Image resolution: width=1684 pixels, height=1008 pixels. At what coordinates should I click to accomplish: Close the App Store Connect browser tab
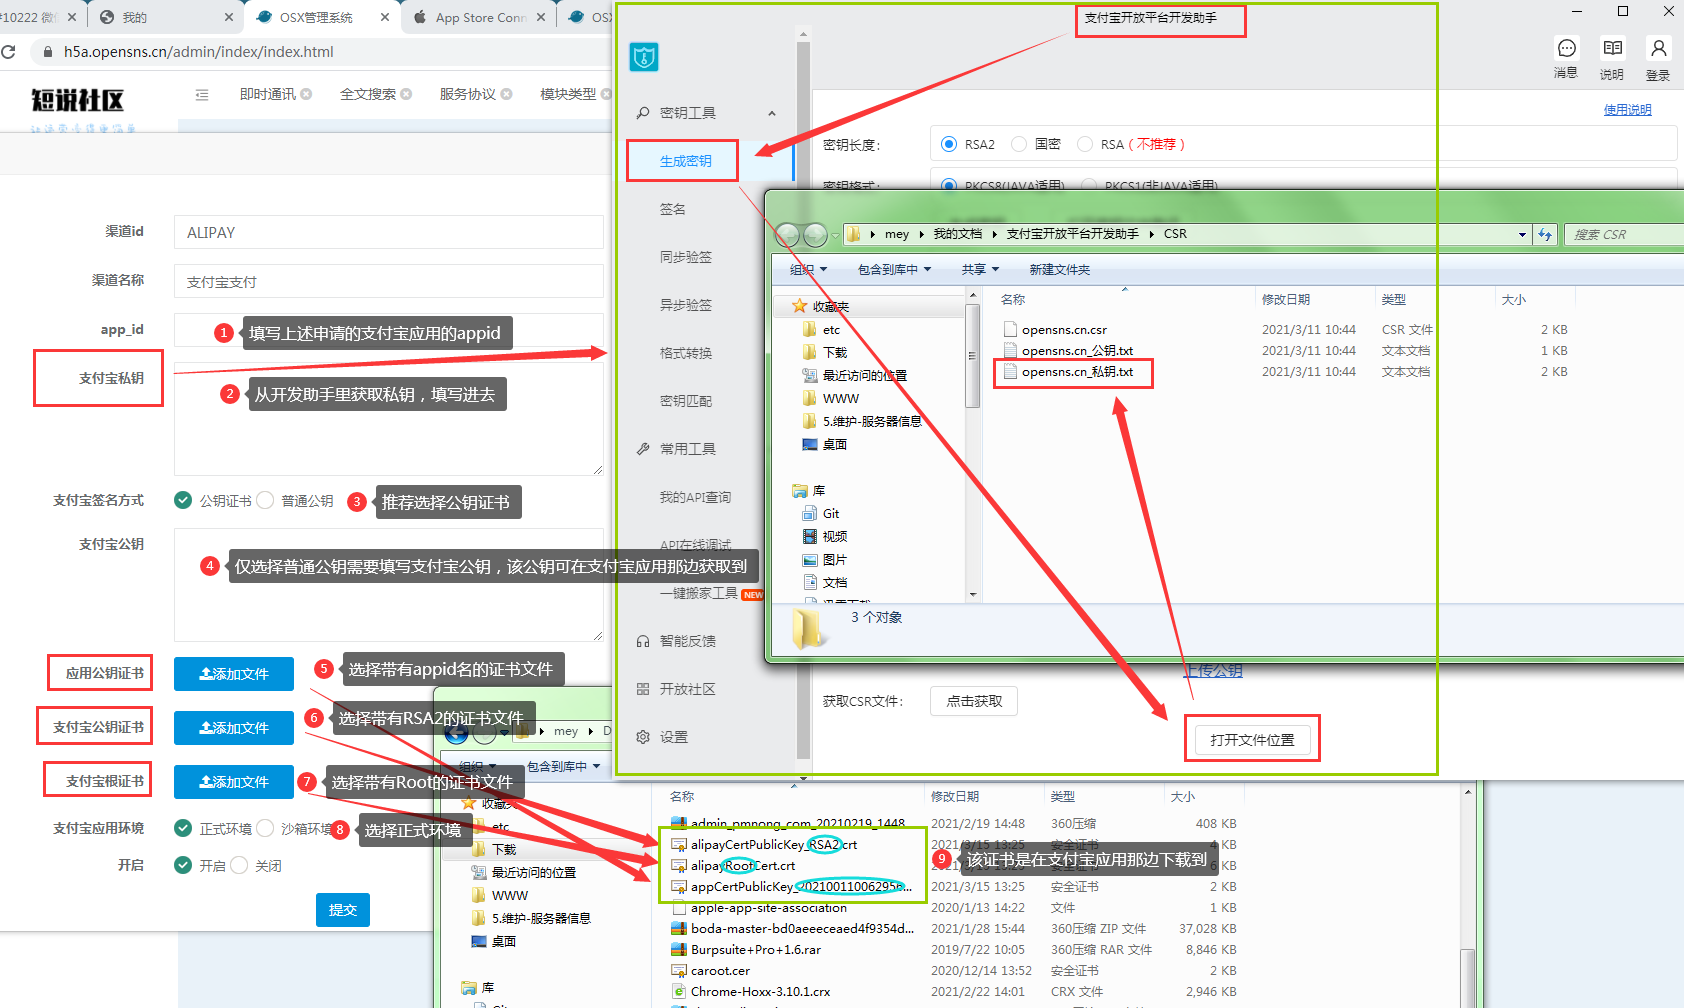[x=541, y=17]
